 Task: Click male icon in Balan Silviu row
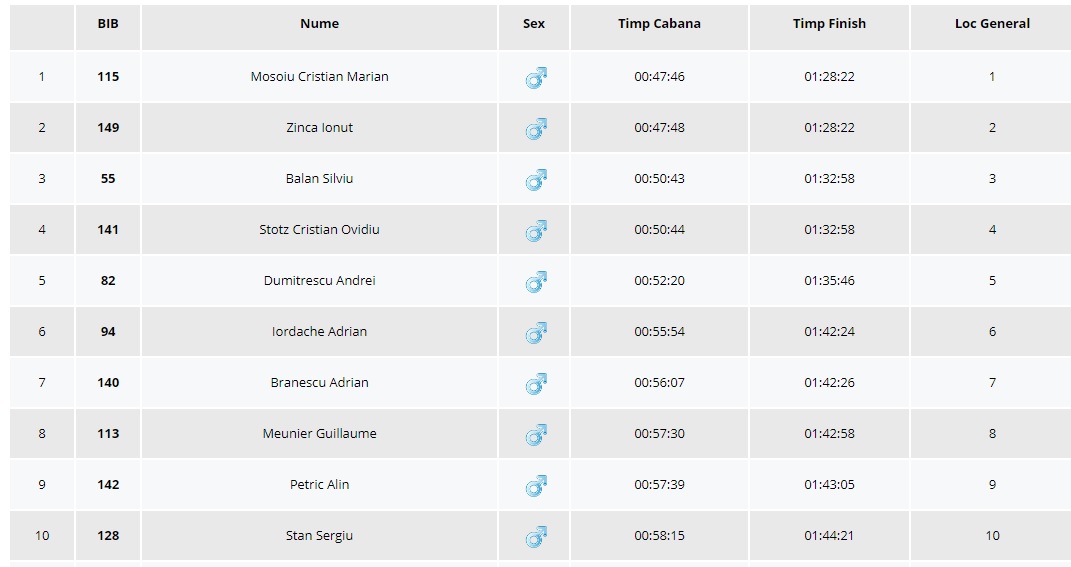click(536, 180)
